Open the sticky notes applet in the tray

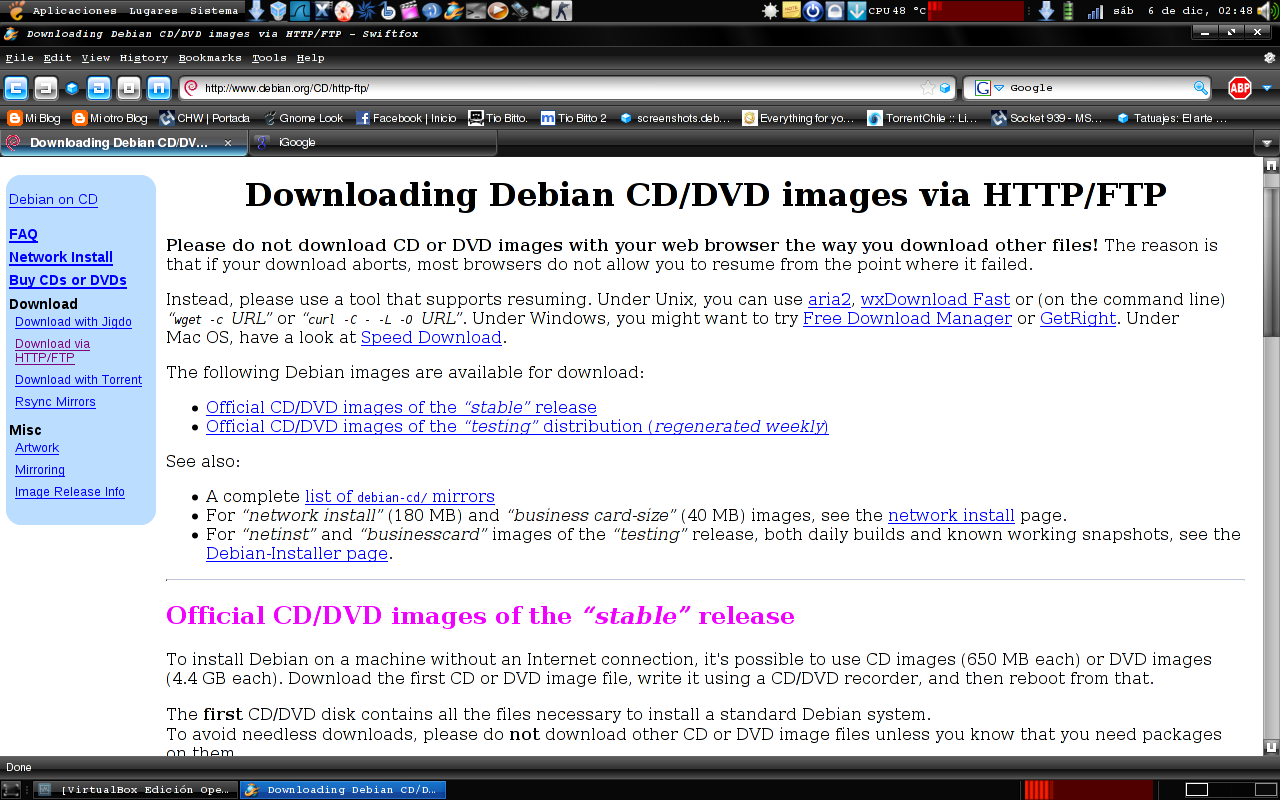tap(791, 12)
